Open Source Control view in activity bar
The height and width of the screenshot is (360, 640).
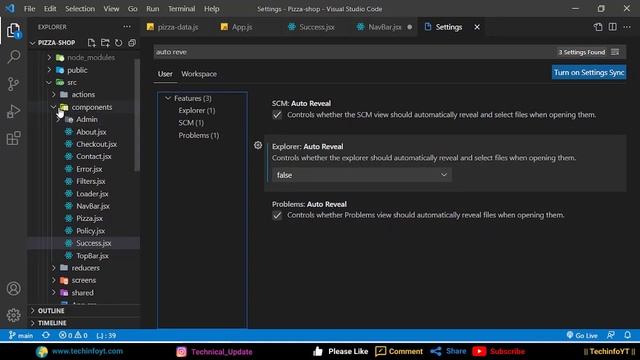coord(13,84)
